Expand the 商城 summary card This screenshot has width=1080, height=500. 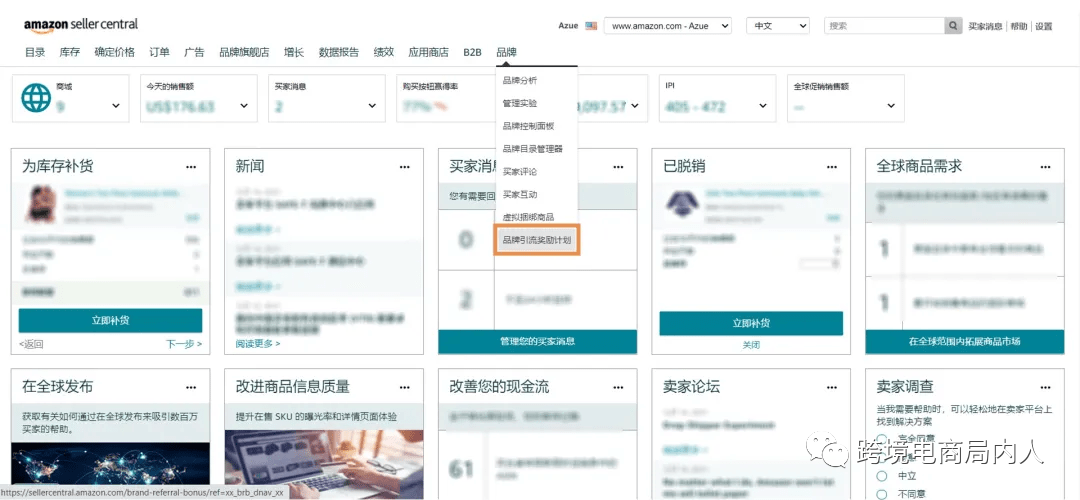116,106
